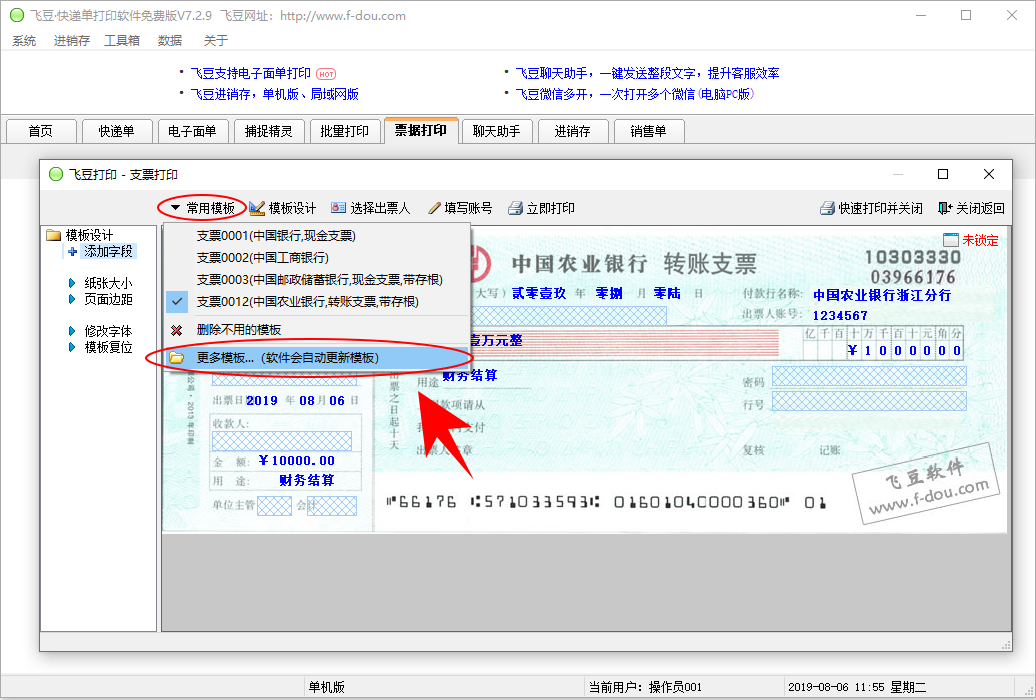
Task: Click the account number 1234567
Action: click(x=840, y=315)
